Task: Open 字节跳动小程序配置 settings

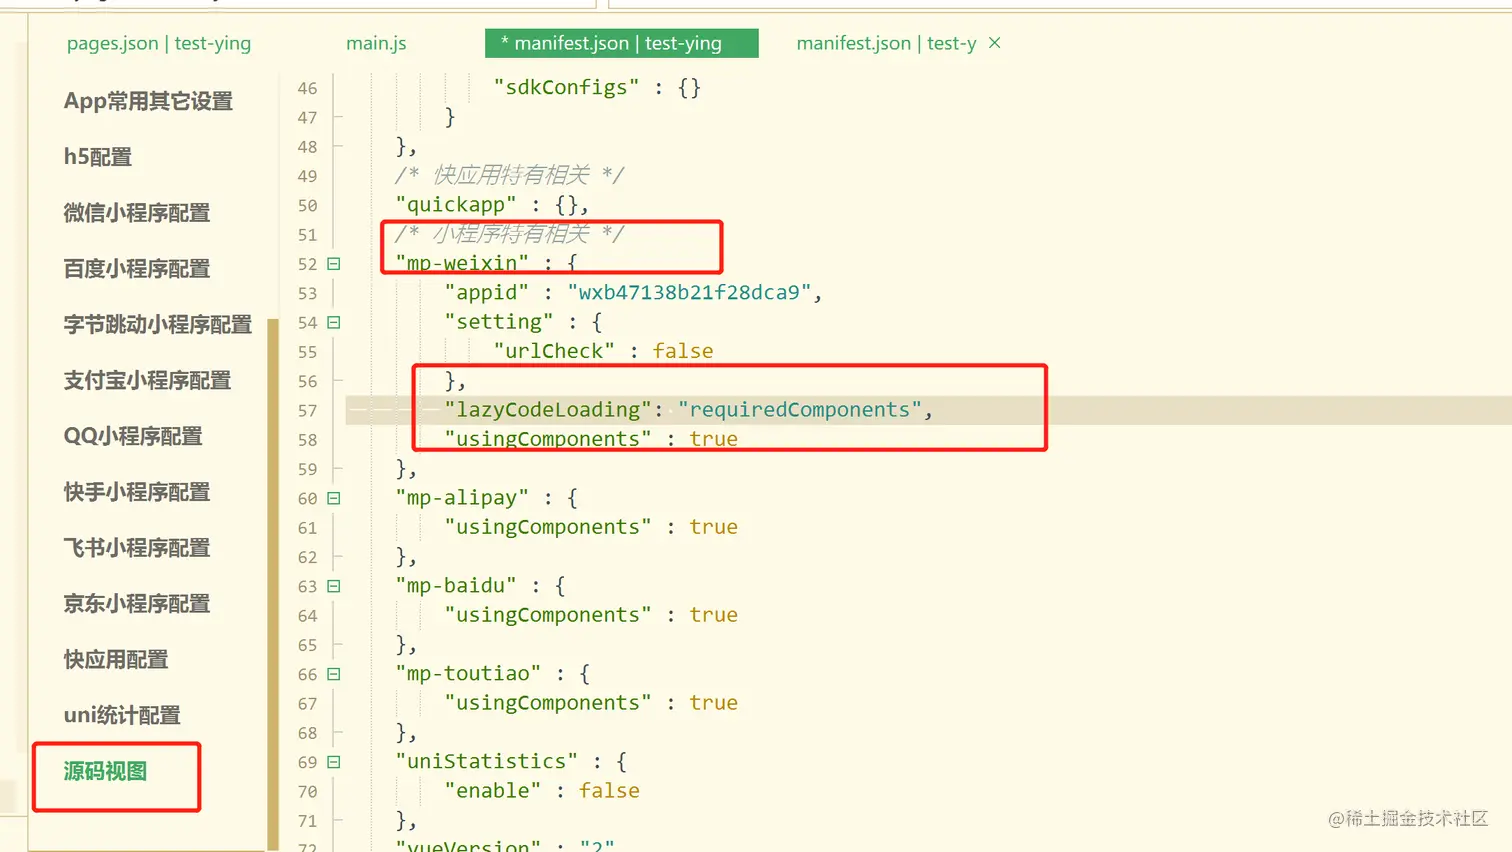Action: coord(158,325)
